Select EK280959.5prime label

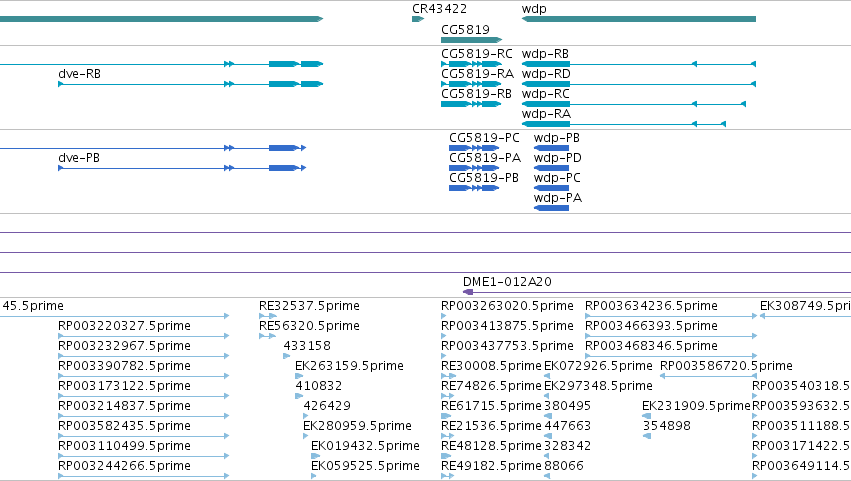[357, 426]
